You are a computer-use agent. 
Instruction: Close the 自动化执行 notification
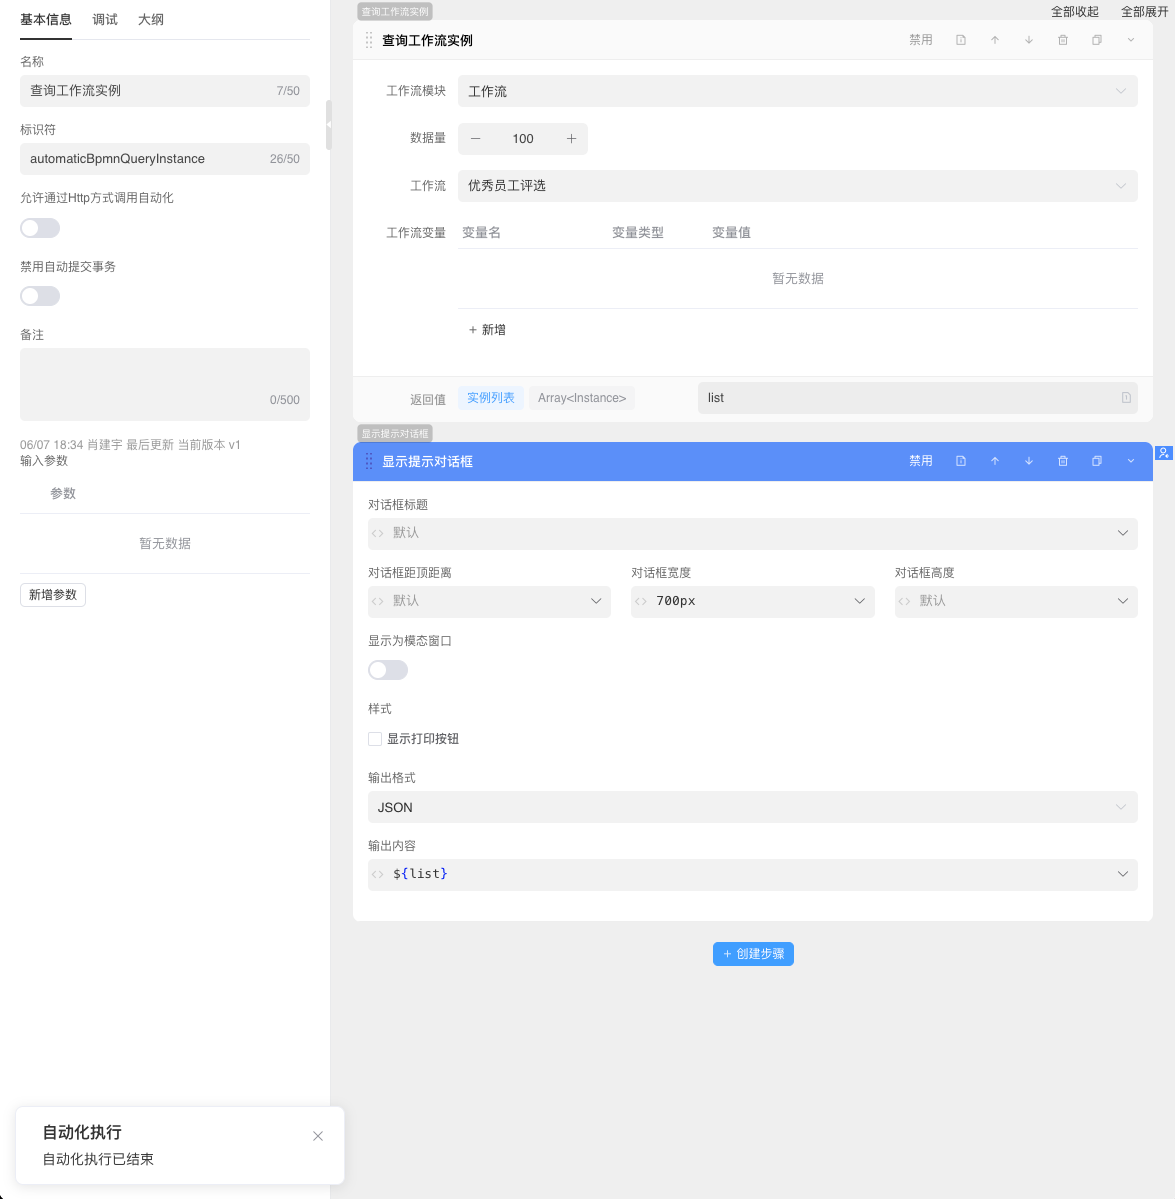[x=318, y=1136]
